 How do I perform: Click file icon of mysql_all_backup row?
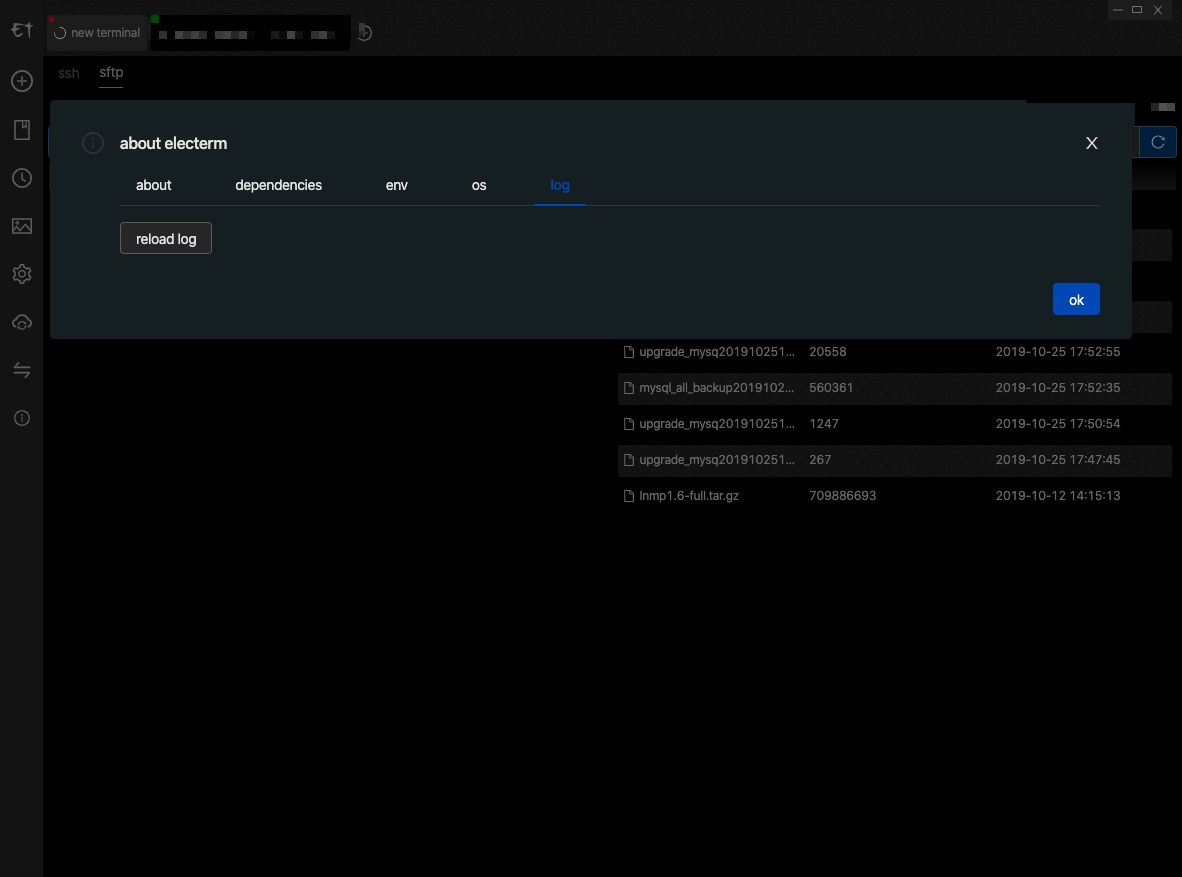click(629, 388)
